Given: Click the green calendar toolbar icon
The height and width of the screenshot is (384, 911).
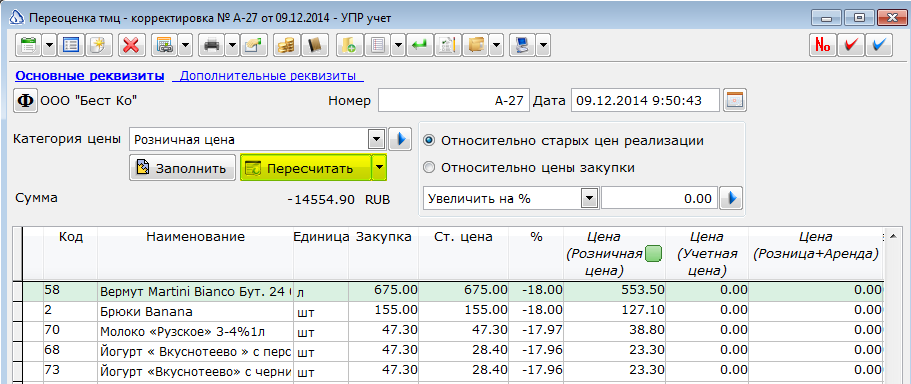Looking at the screenshot, I should pos(27,45).
